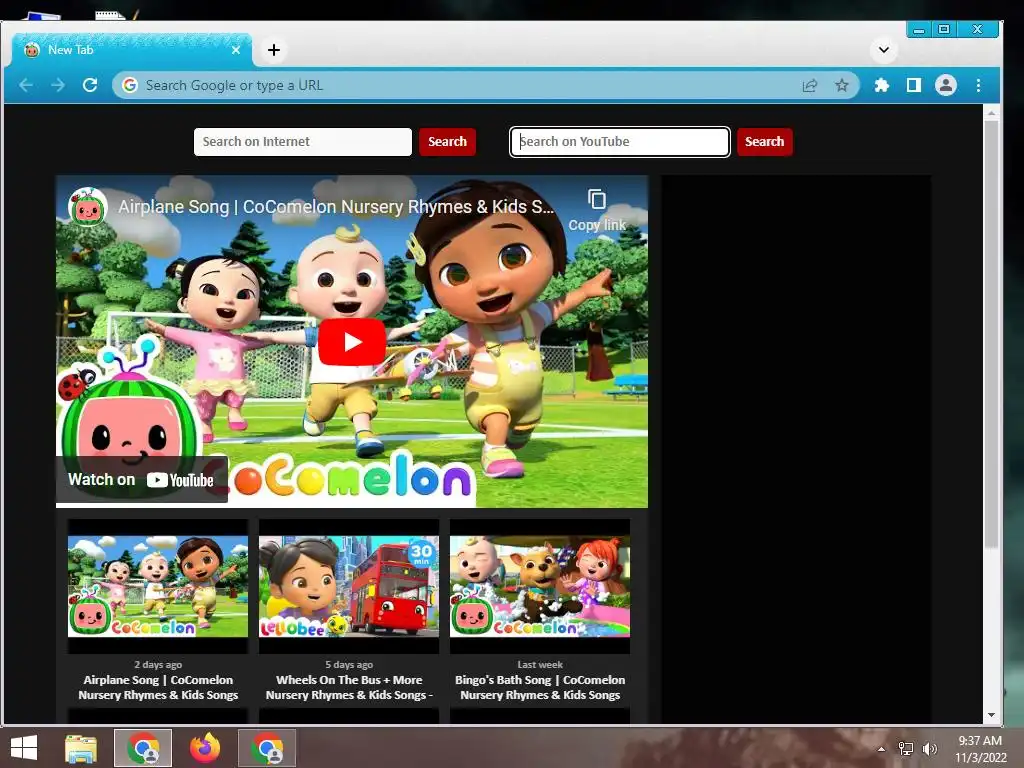
Task: Click the Copy link icon on video
Action: (597, 209)
